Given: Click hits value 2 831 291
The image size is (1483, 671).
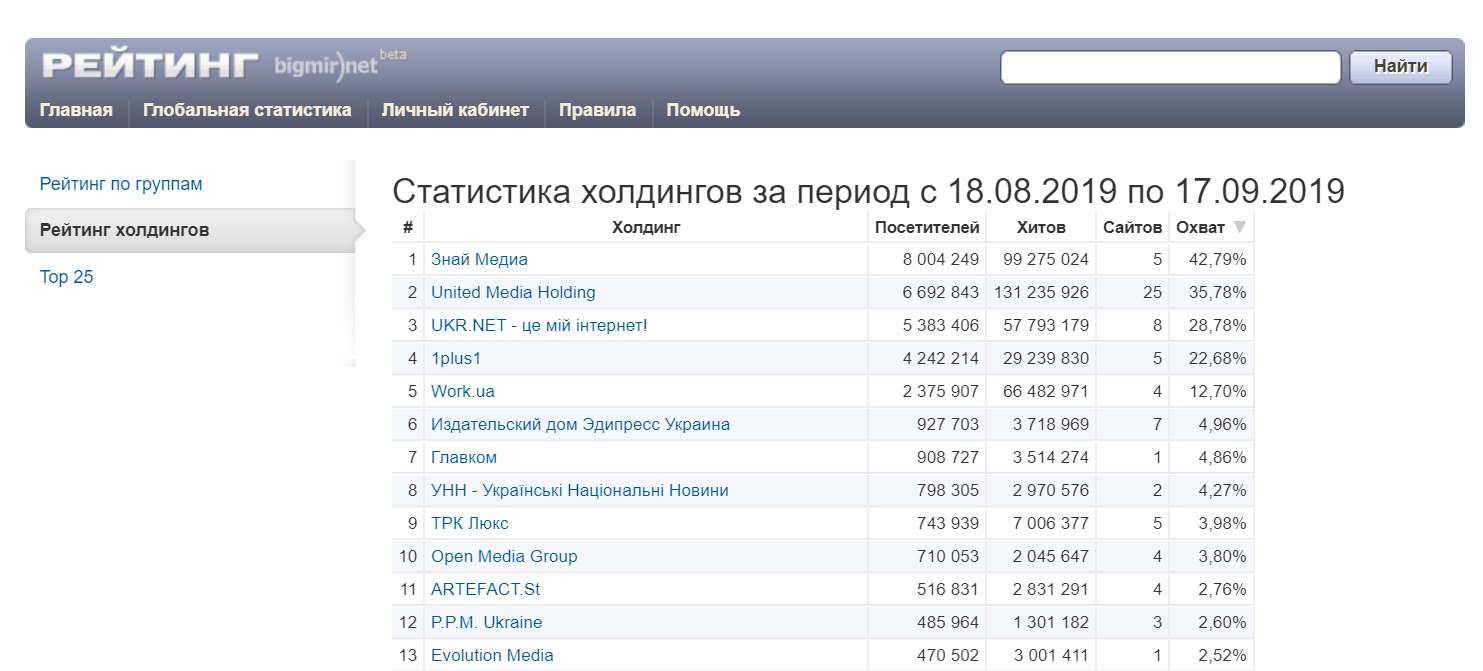Looking at the screenshot, I should 1051,589.
